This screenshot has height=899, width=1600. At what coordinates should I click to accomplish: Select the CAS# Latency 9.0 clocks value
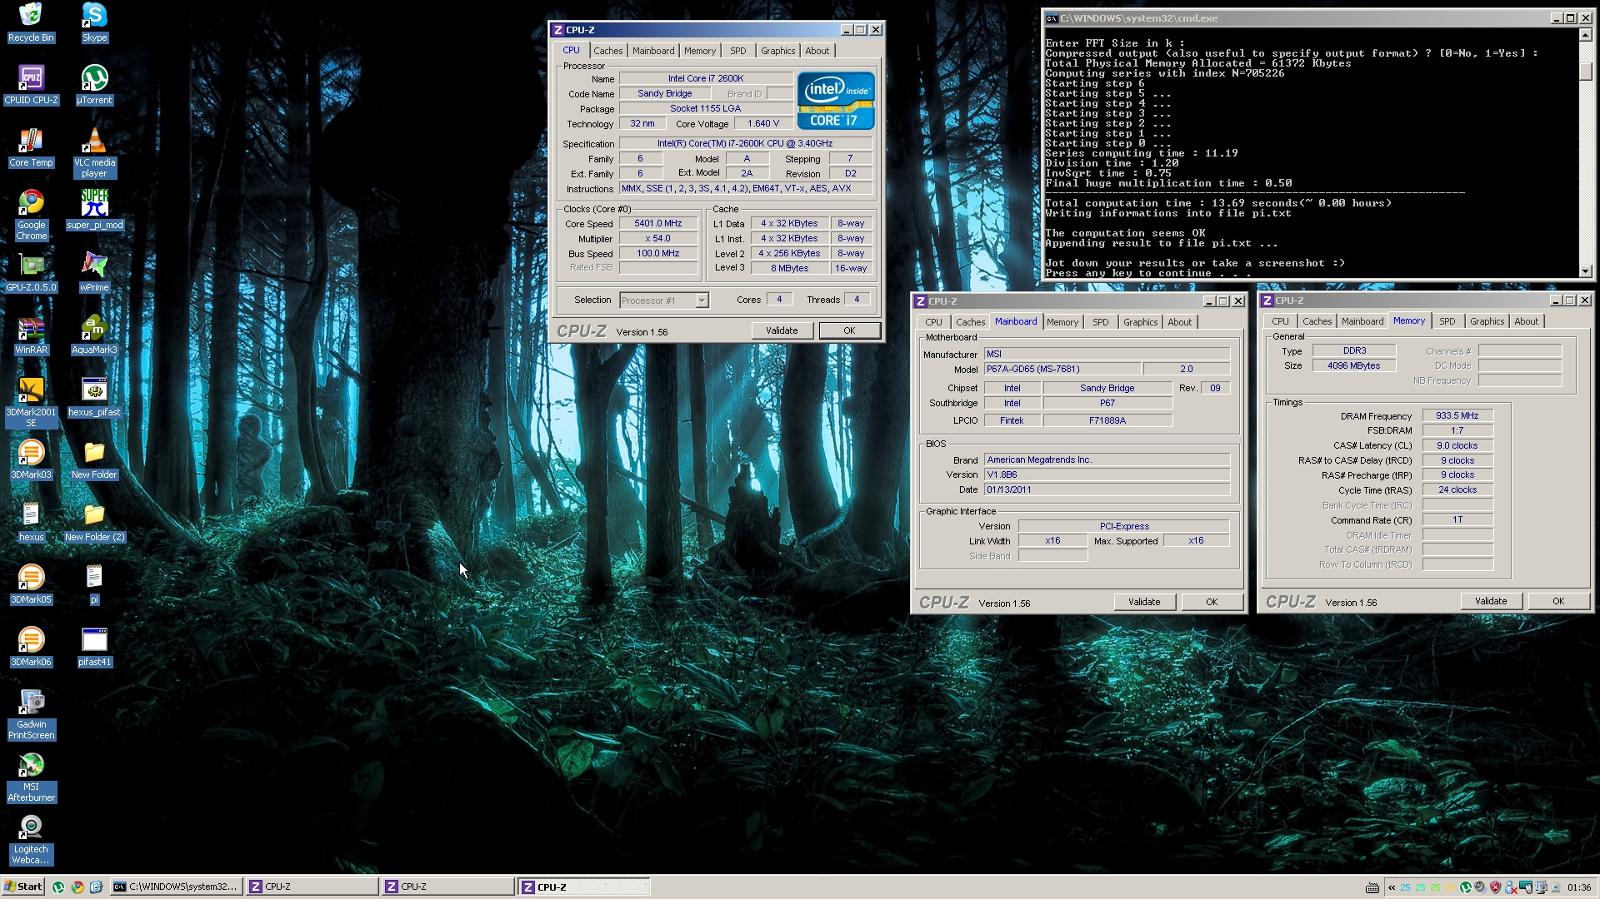[1457, 446]
